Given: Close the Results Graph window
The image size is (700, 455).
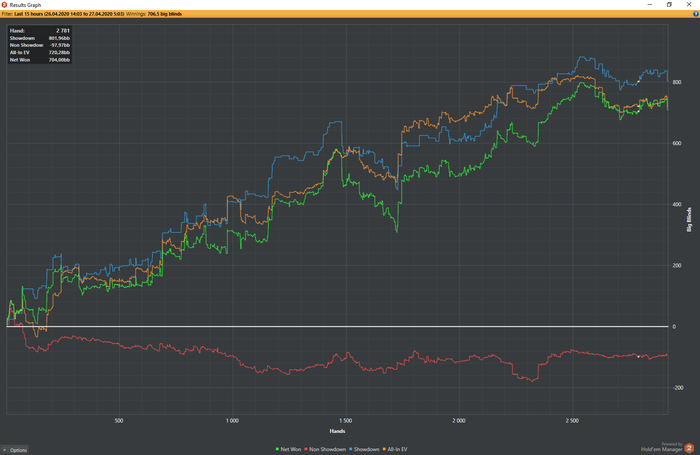Looking at the screenshot, I should pyautogui.click(x=689, y=4).
